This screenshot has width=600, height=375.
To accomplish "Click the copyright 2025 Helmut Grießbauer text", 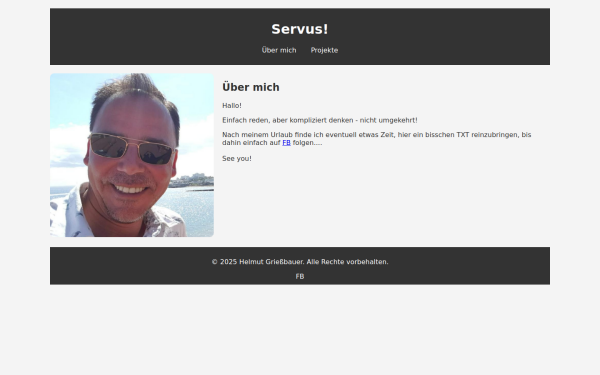I will click(300, 262).
